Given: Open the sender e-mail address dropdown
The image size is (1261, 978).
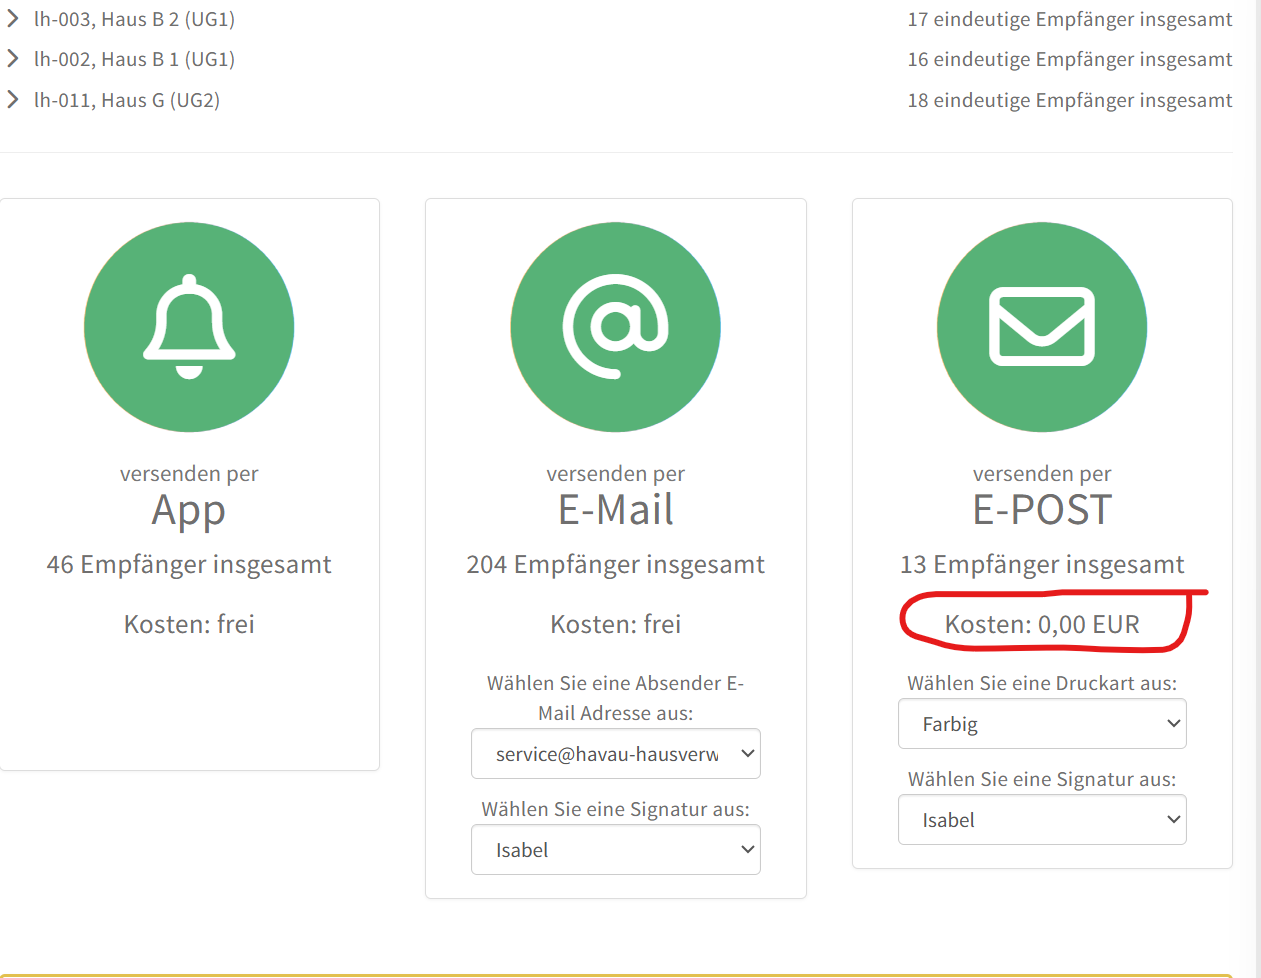Looking at the screenshot, I should click(x=615, y=754).
